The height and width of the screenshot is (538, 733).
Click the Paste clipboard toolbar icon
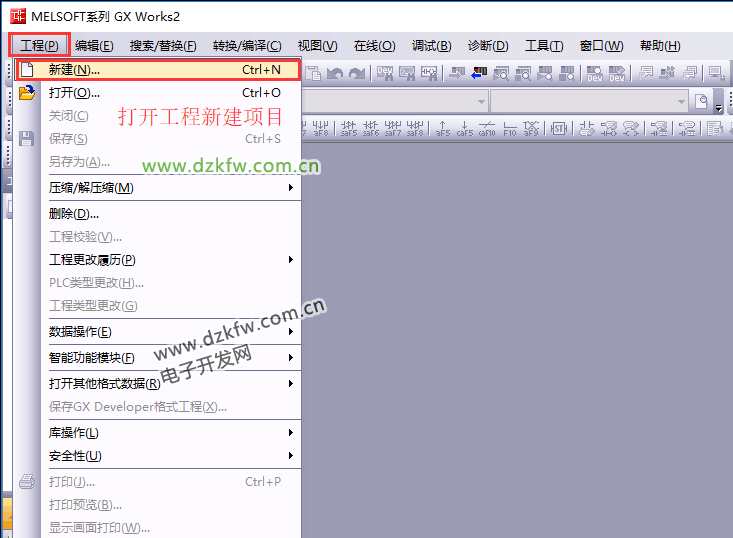pyautogui.click(x=314, y=73)
